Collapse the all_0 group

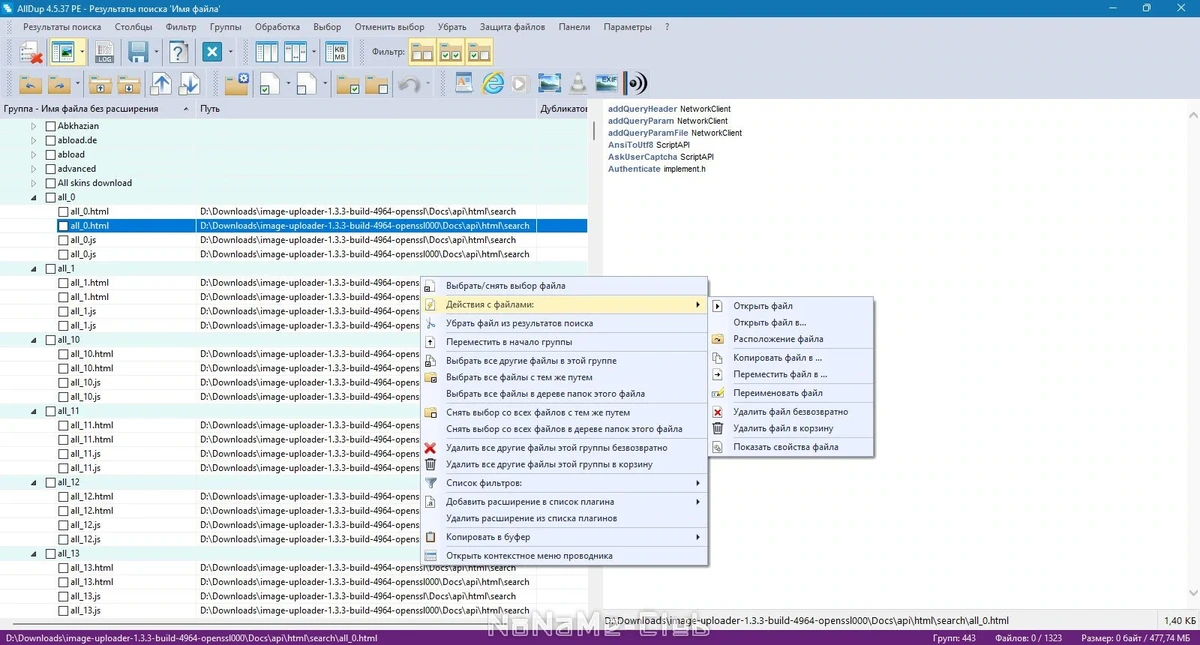[33, 197]
